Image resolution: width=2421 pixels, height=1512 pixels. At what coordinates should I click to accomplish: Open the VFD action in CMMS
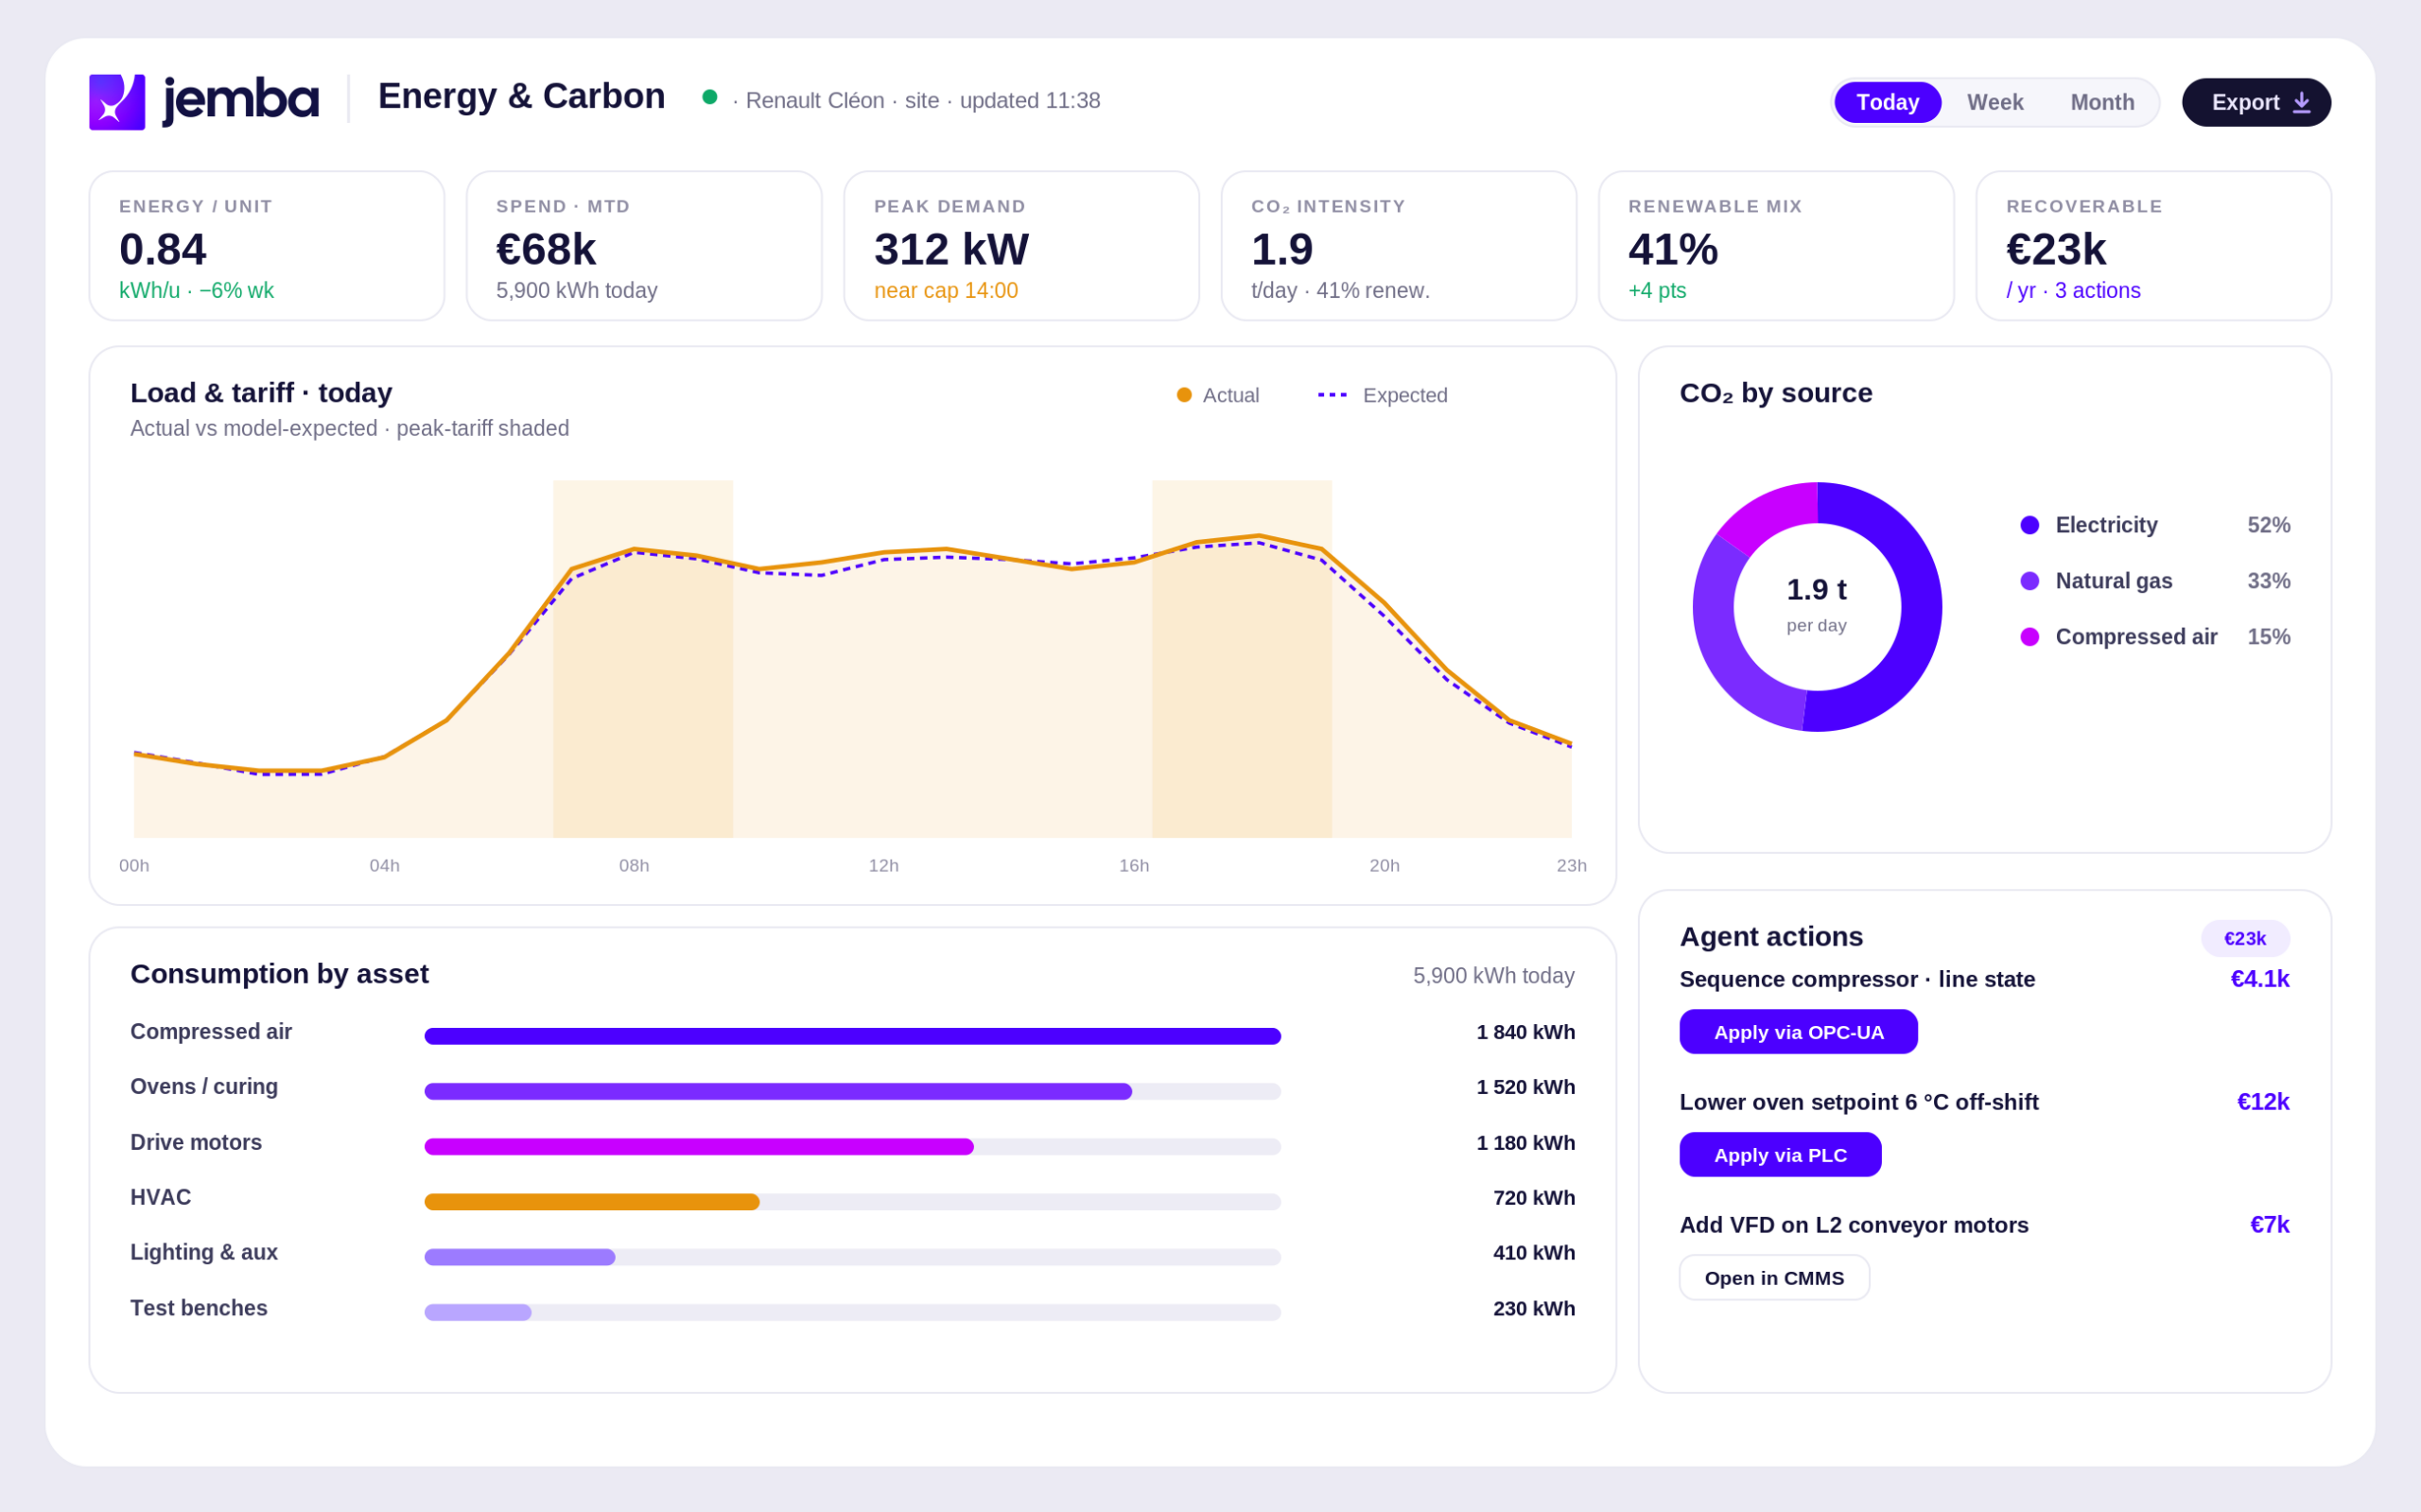tap(1774, 1278)
